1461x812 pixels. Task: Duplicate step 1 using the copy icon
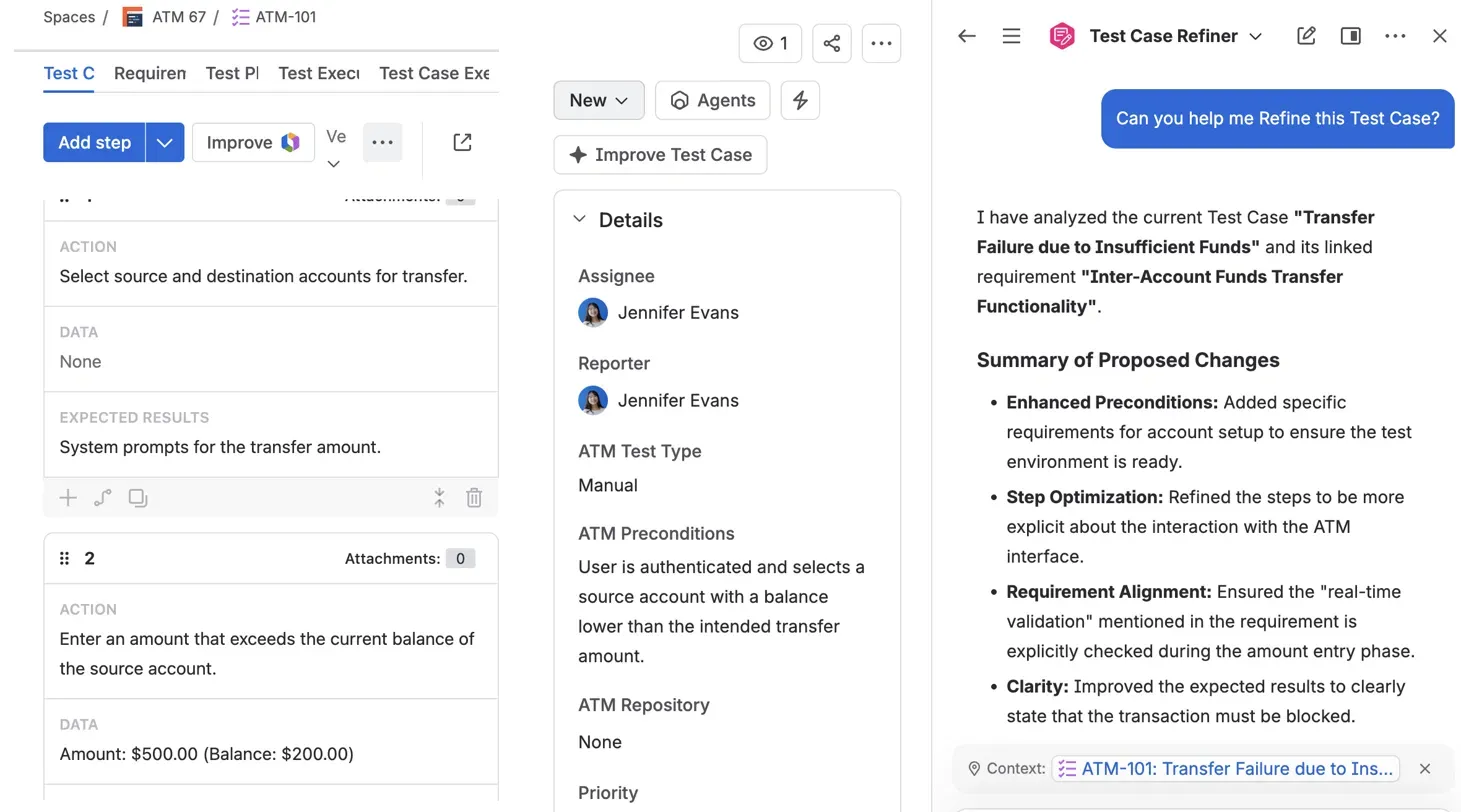[138, 497]
